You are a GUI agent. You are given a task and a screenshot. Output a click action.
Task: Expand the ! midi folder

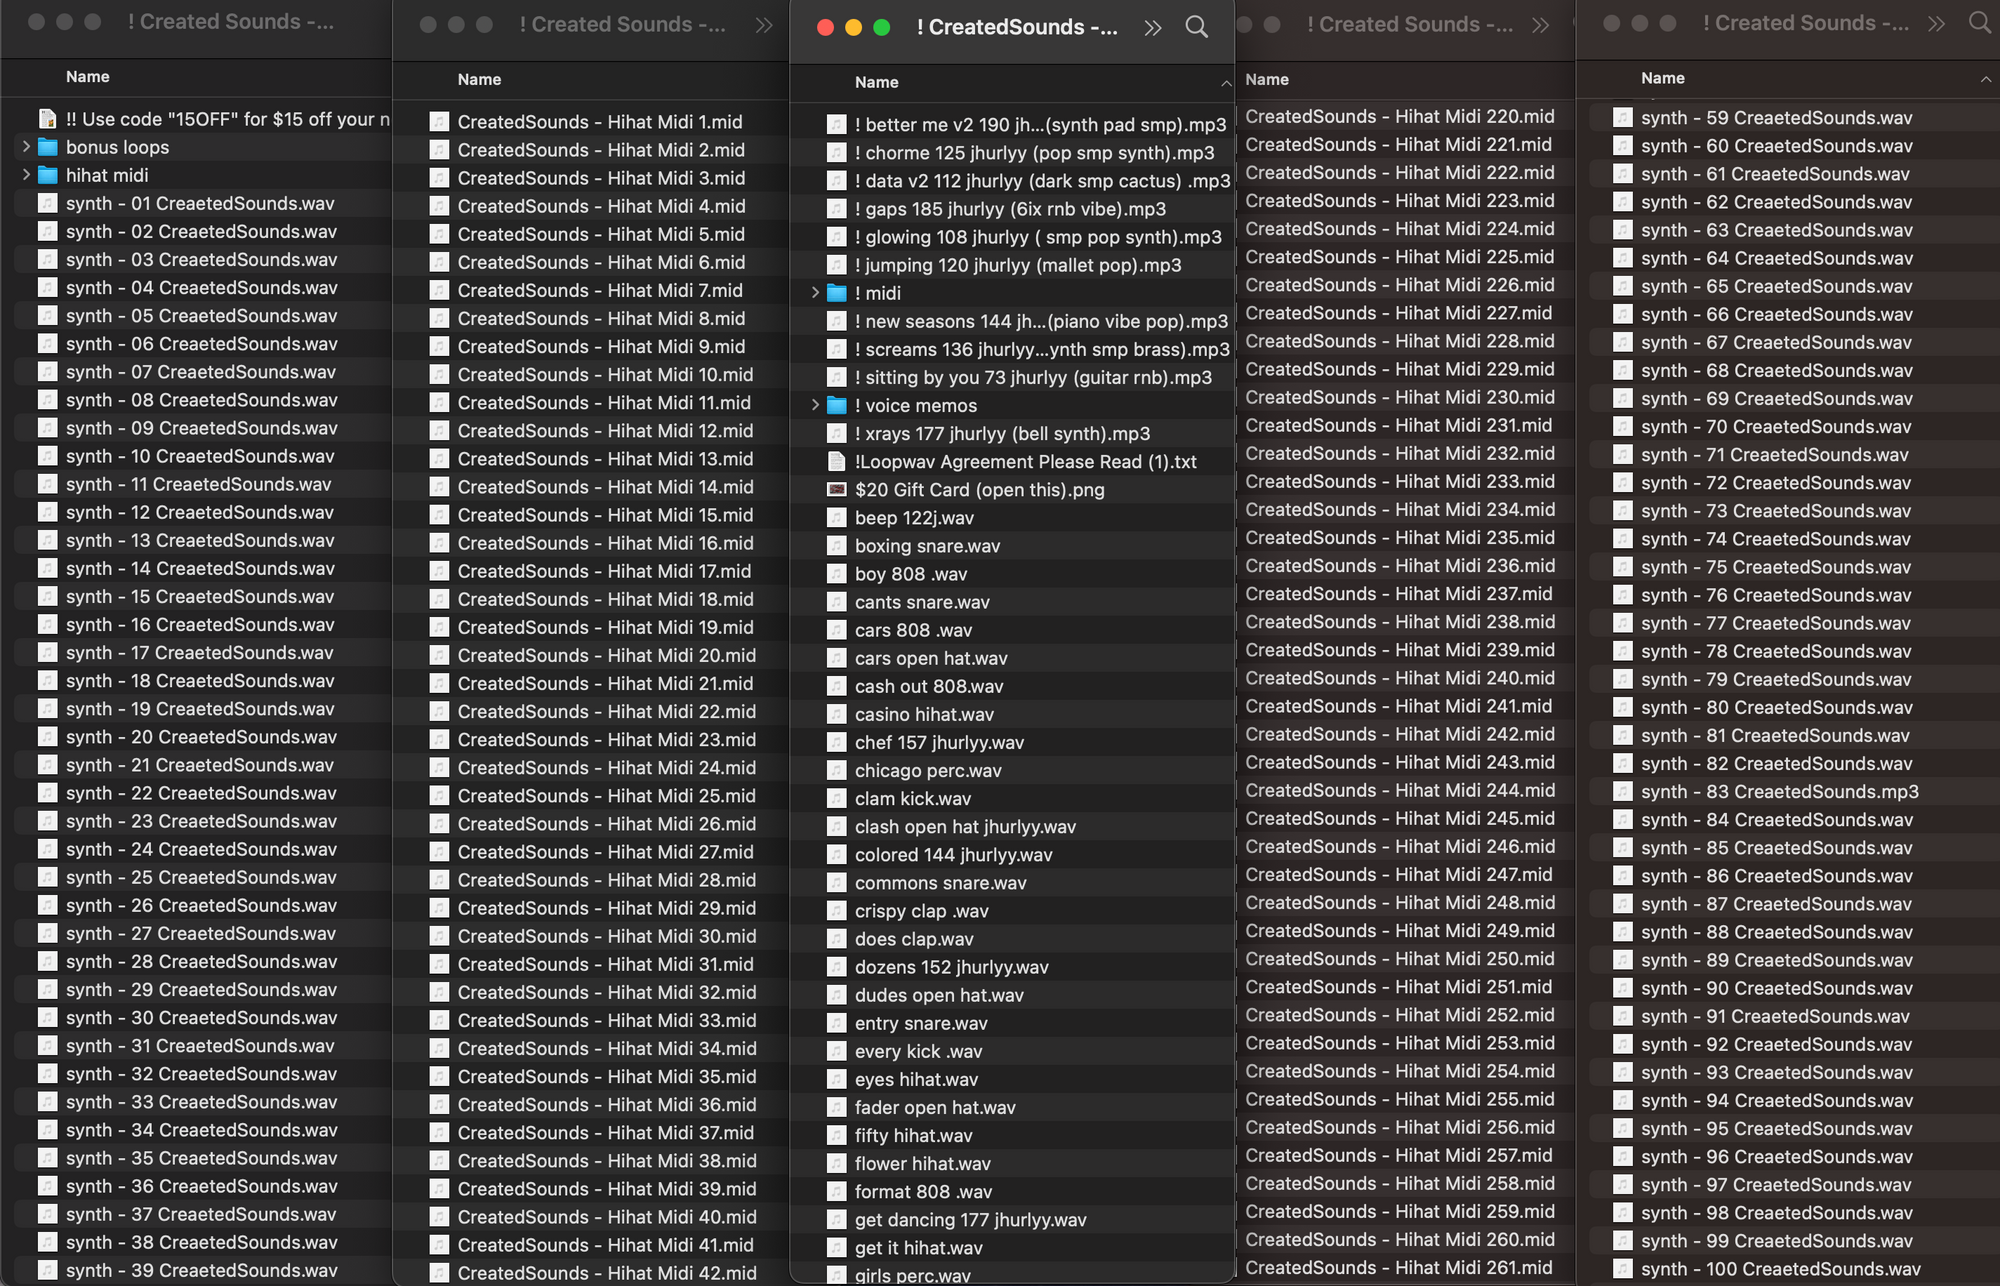[x=815, y=293]
